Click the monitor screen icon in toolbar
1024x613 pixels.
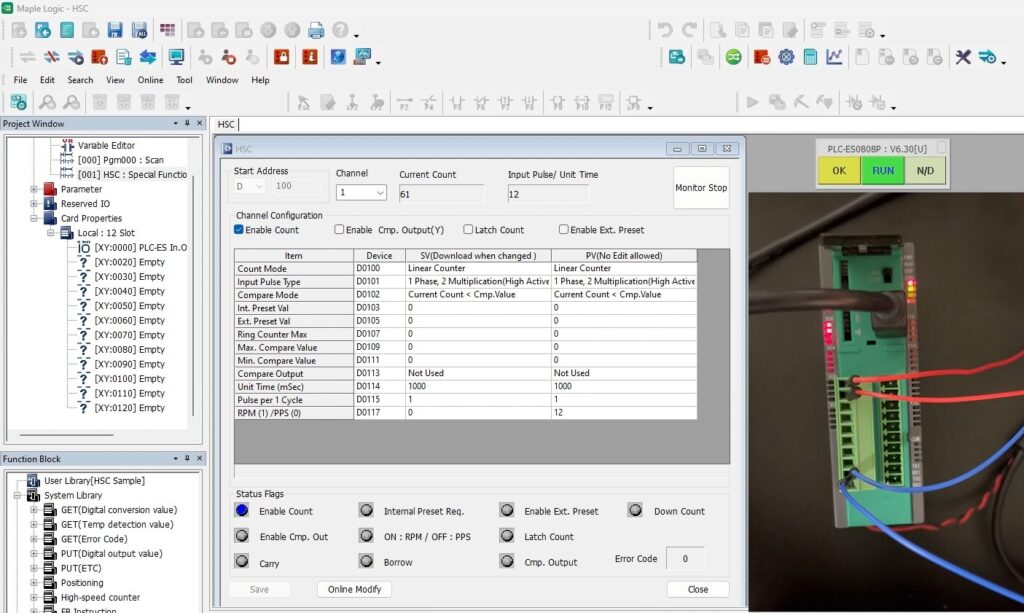coord(176,57)
